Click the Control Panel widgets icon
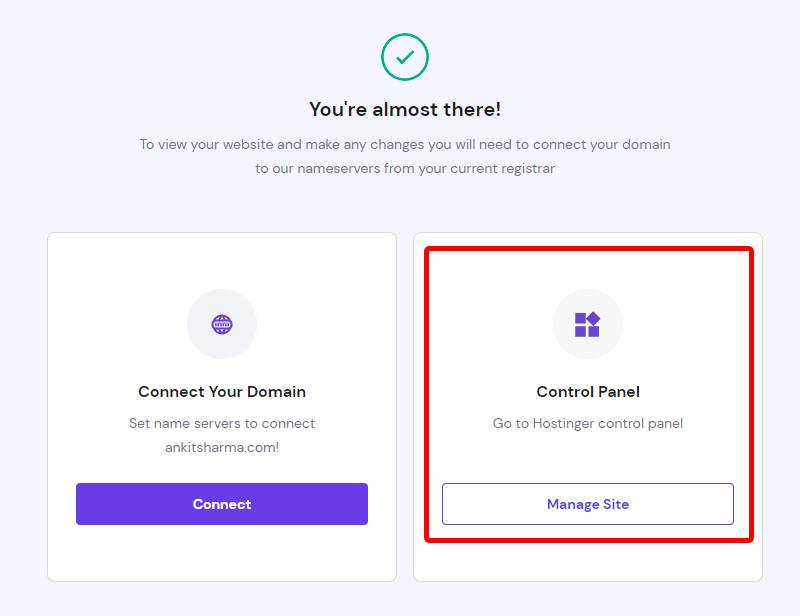800x616 pixels. pos(587,325)
